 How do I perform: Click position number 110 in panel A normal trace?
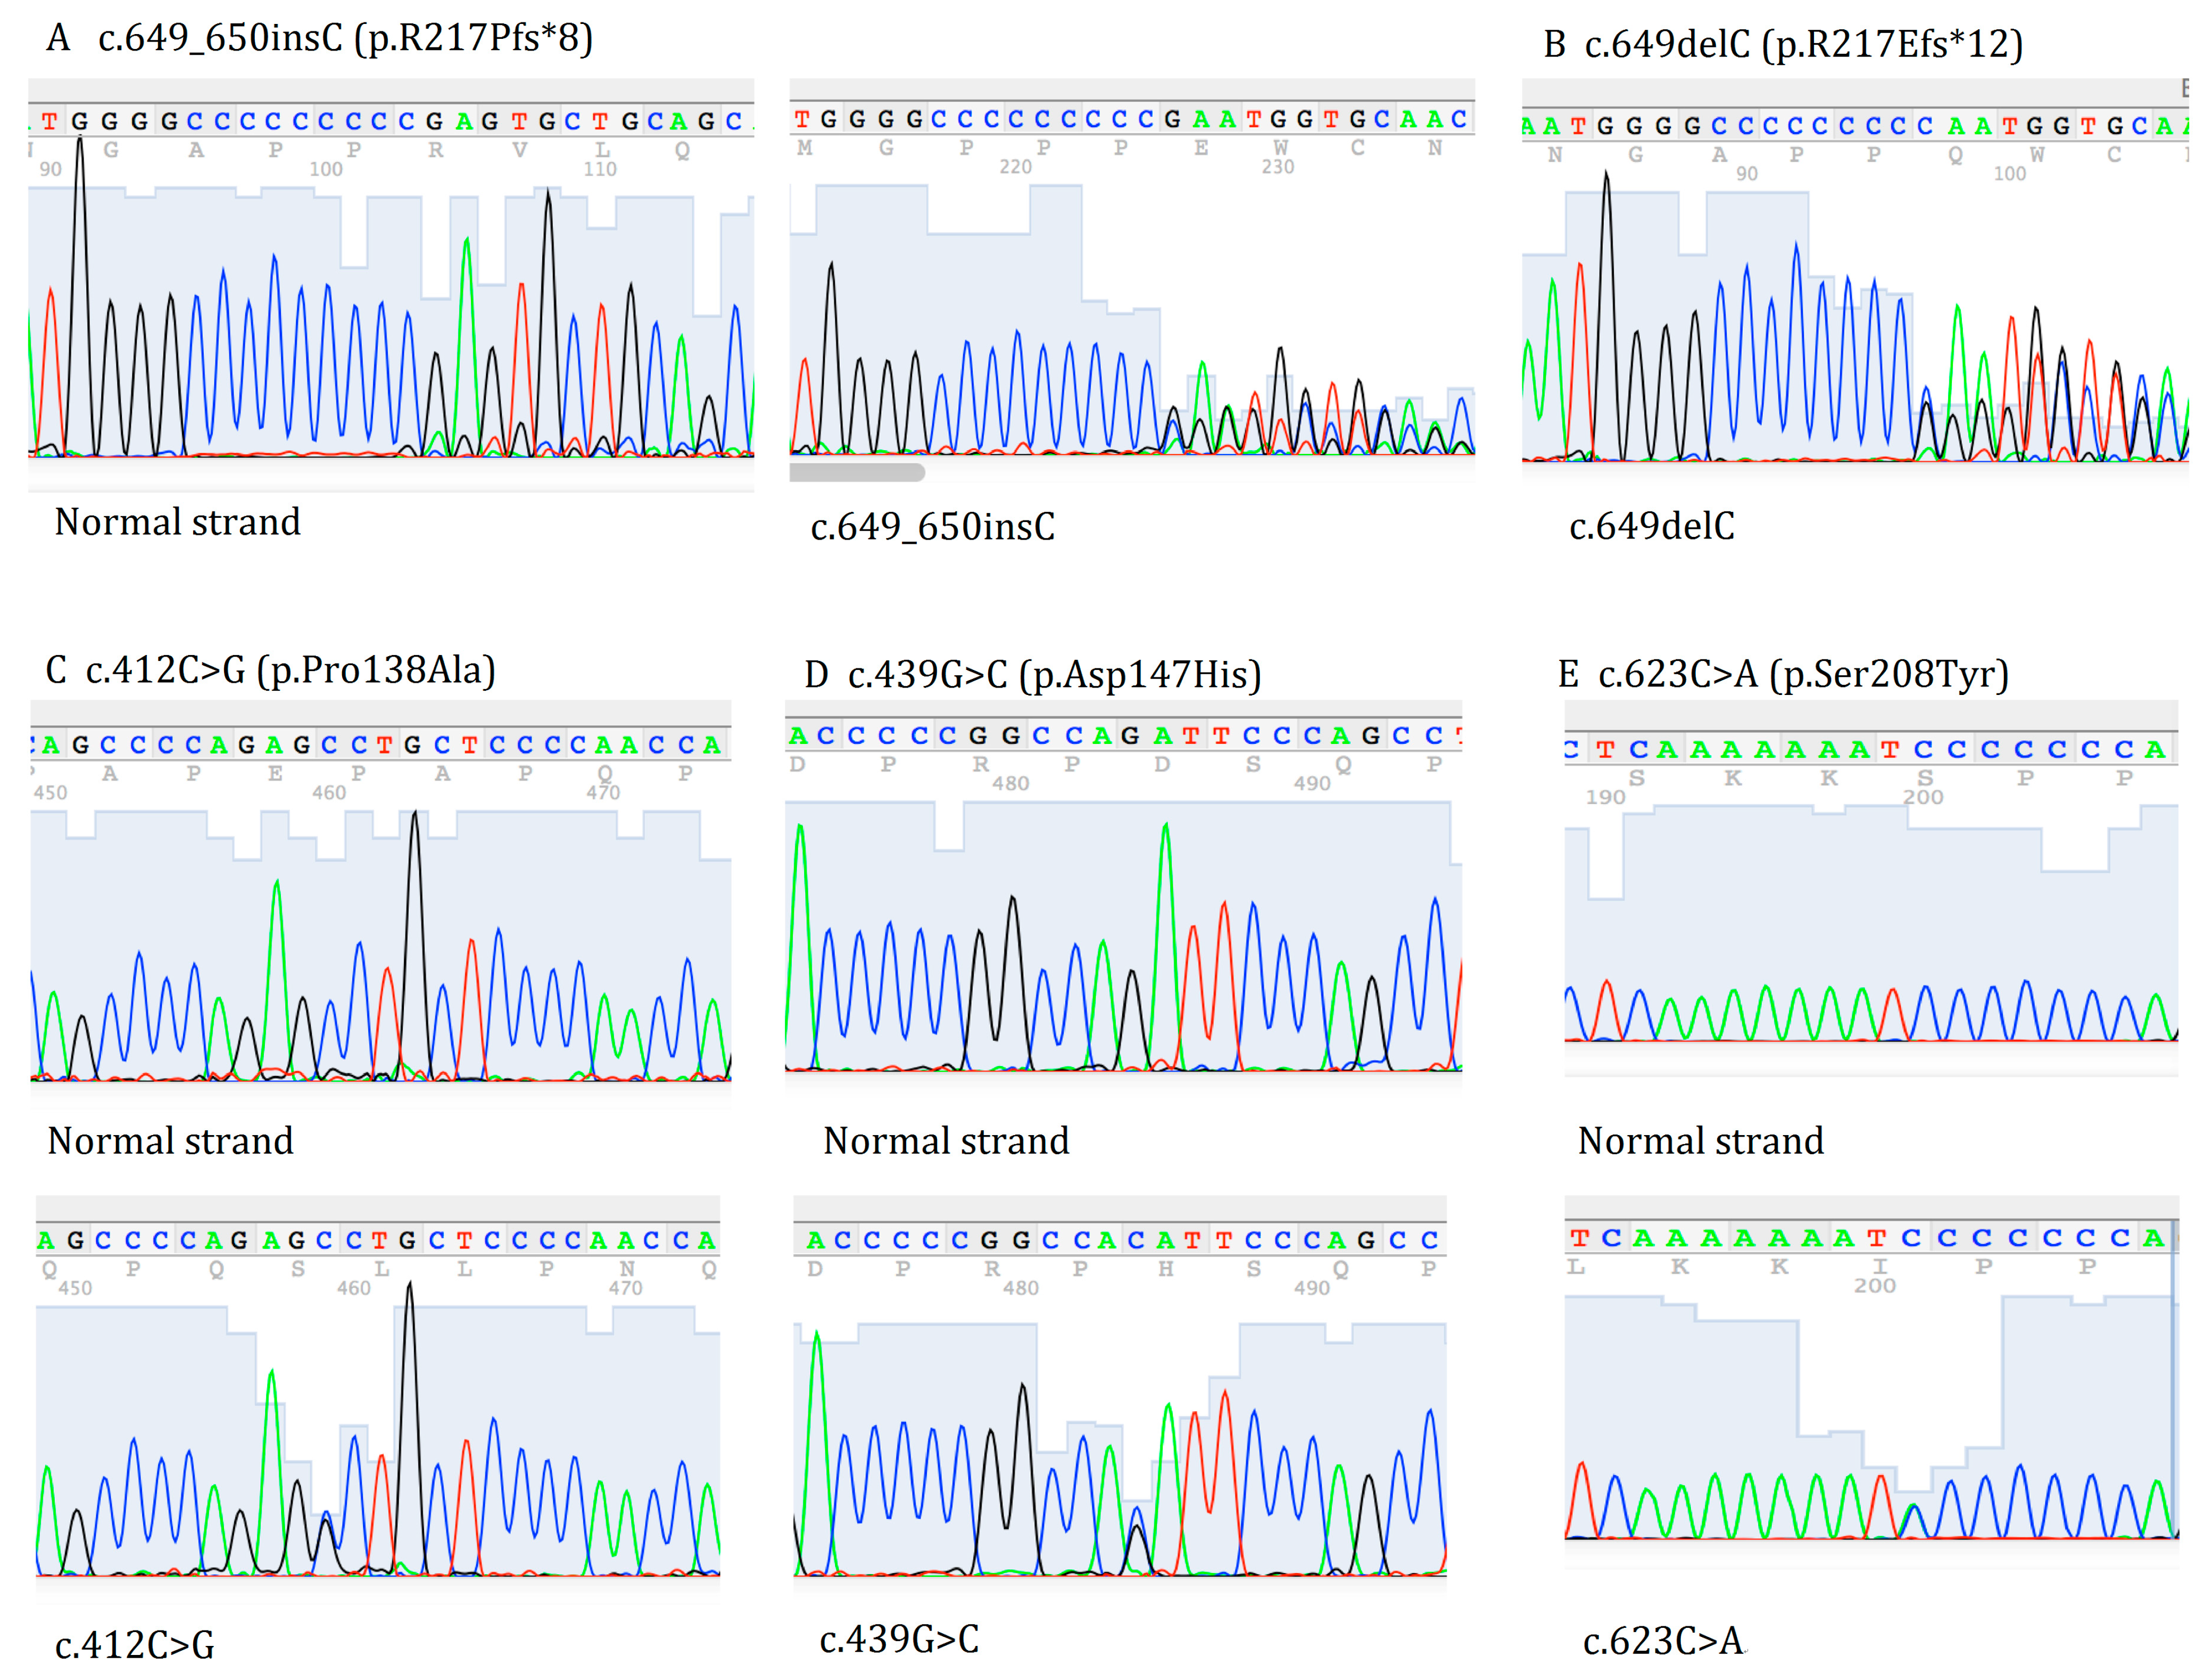tap(600, 169)
